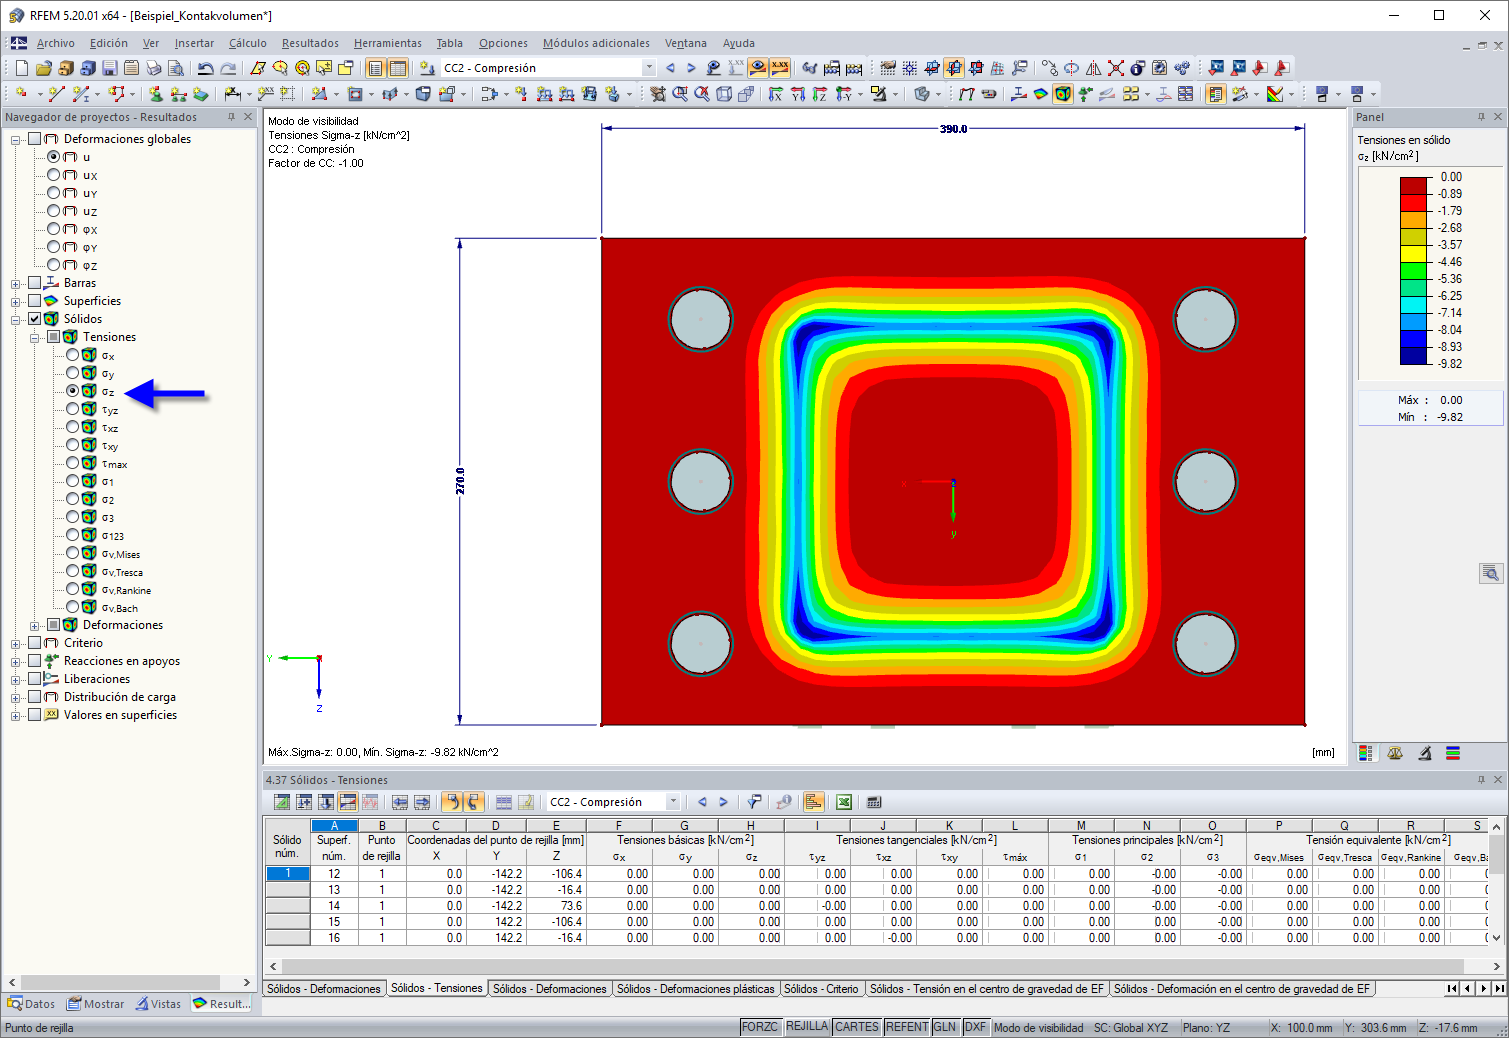Open the calculator icon in table toolbar
This screenshot has height=1038, width=1509.
[x=874, y=802]
